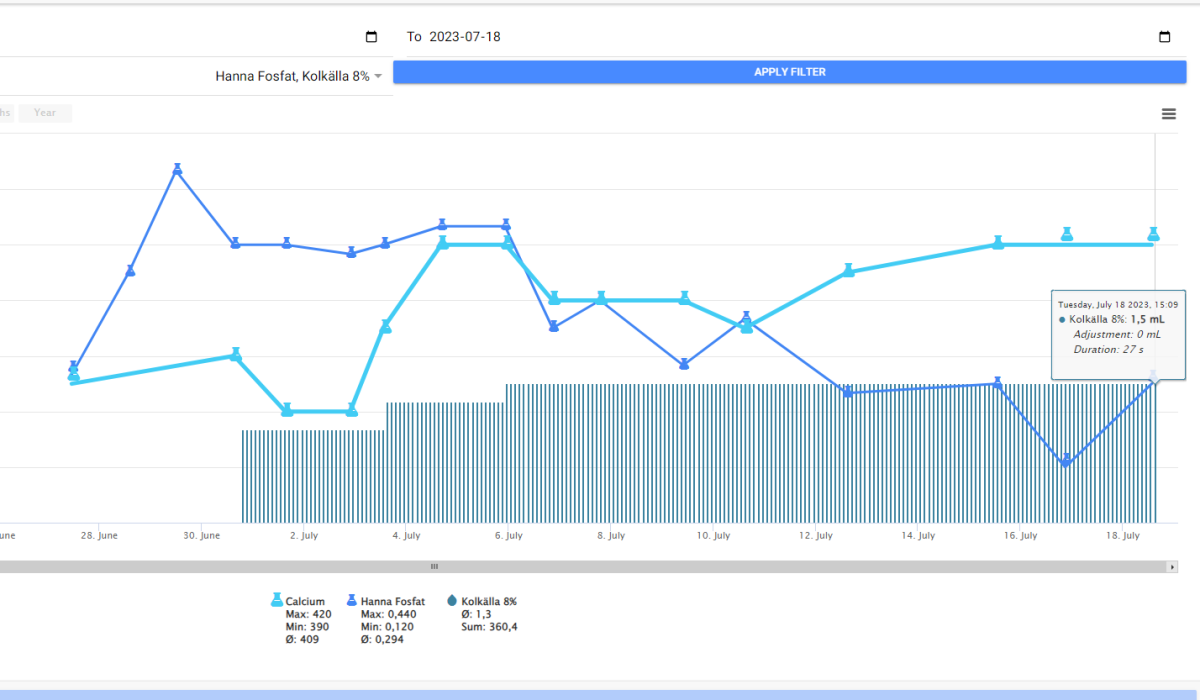Viewport: 1200px width, 700px height.
Task: Click the tooltip header 'Tuesday, July 18 2023, 15:09'
Action: (x=1118, y=304)
